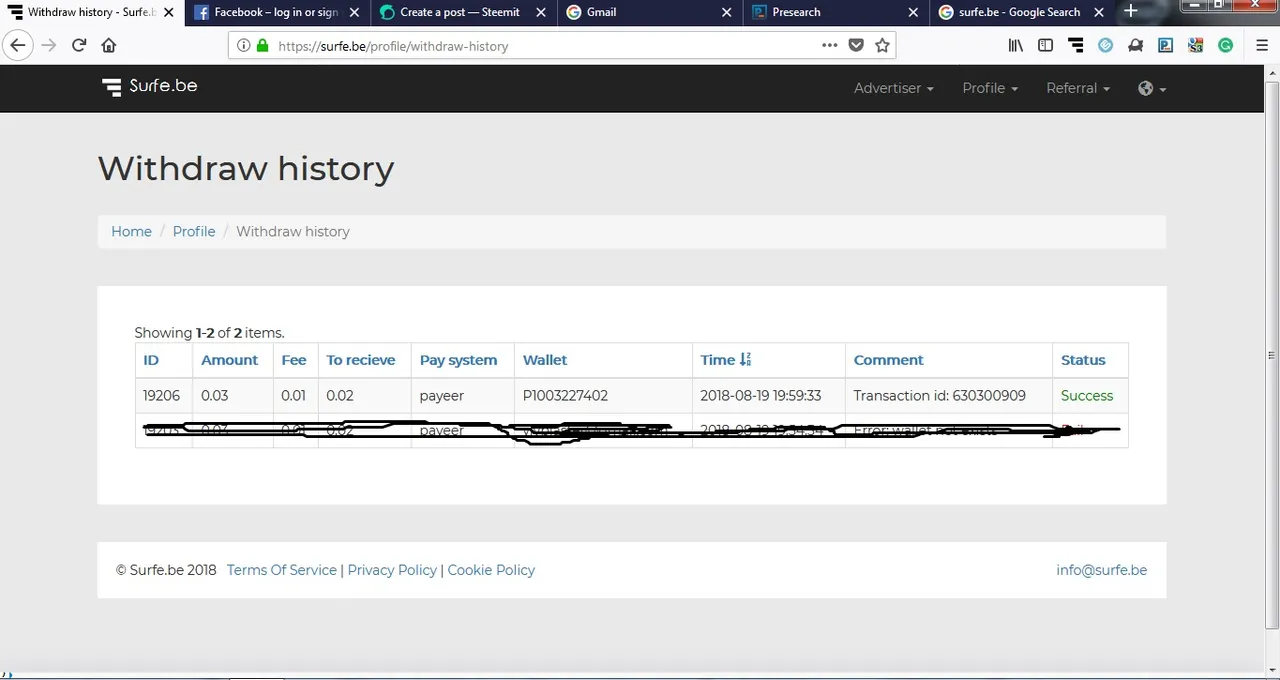The height and width of the screenshot is (680, 1280).
Task: Click the Surfe.be logo in header
Action: 150,86
